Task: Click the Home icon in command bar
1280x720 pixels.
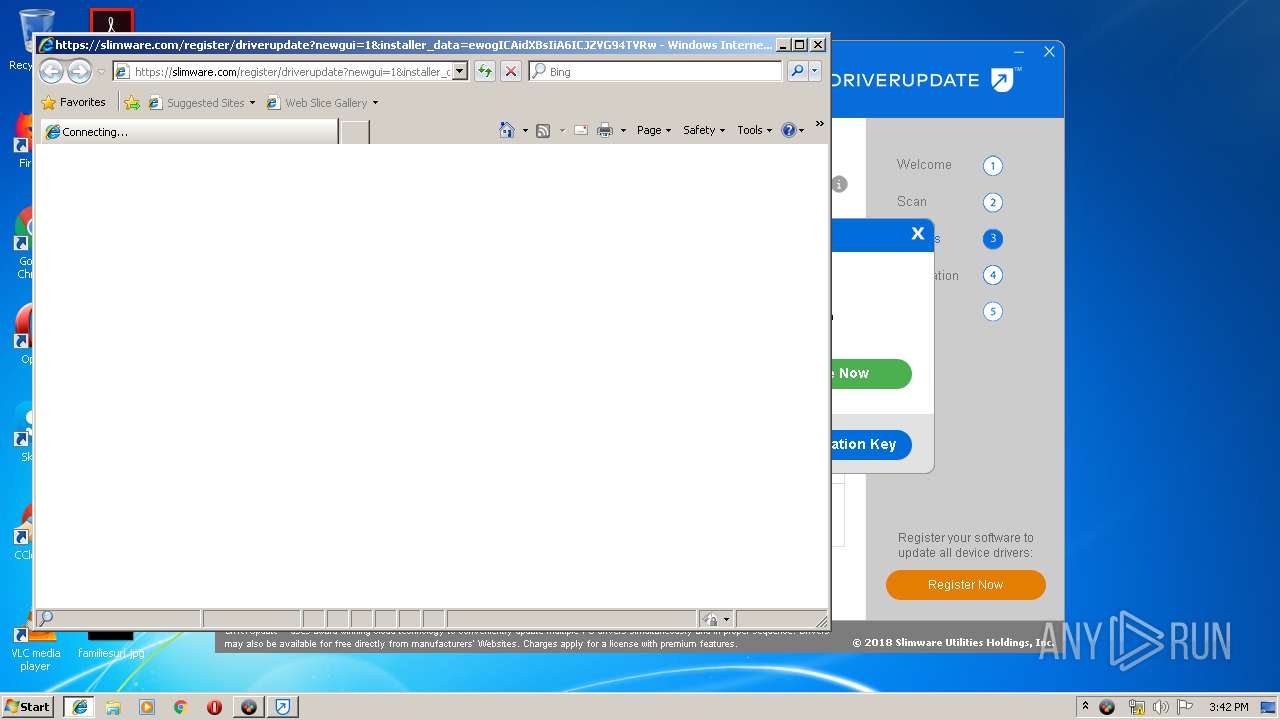Action: tap(507, 130)
